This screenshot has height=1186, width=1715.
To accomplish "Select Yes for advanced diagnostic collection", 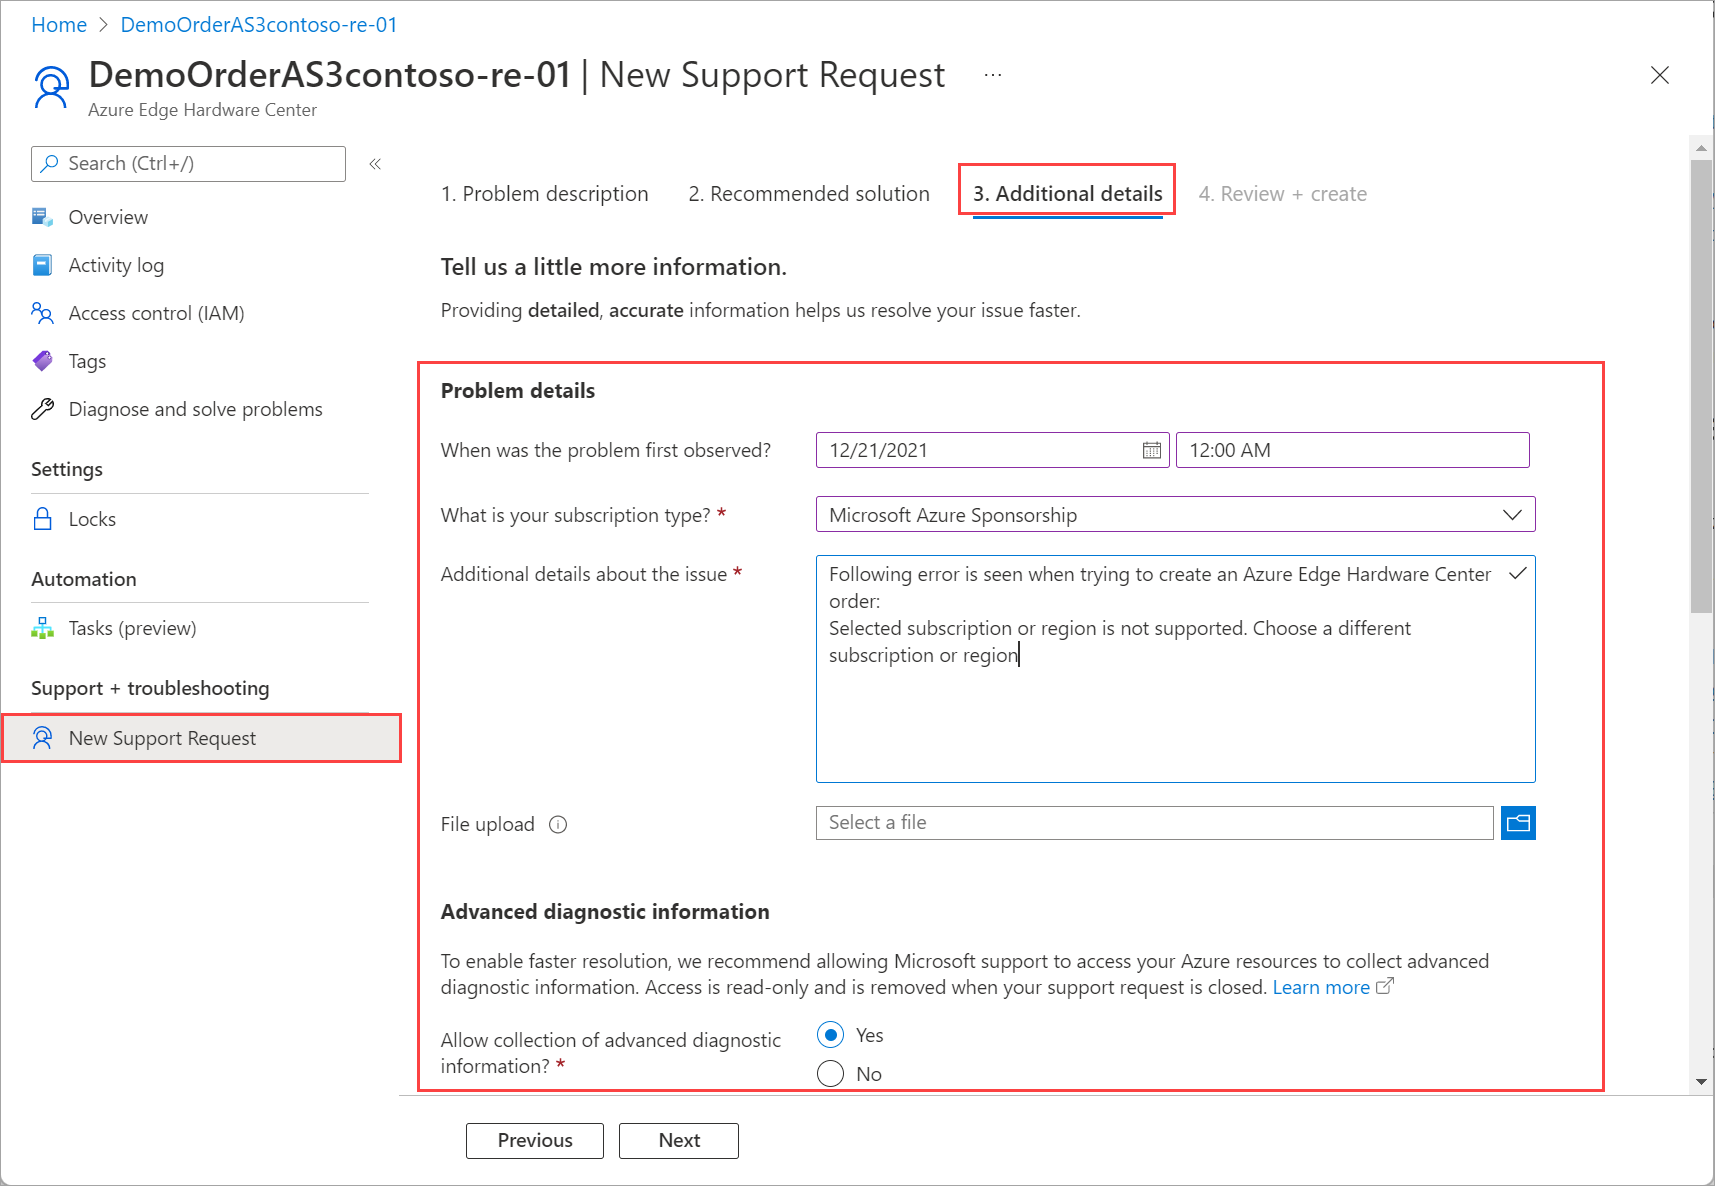I will 830,1035.
